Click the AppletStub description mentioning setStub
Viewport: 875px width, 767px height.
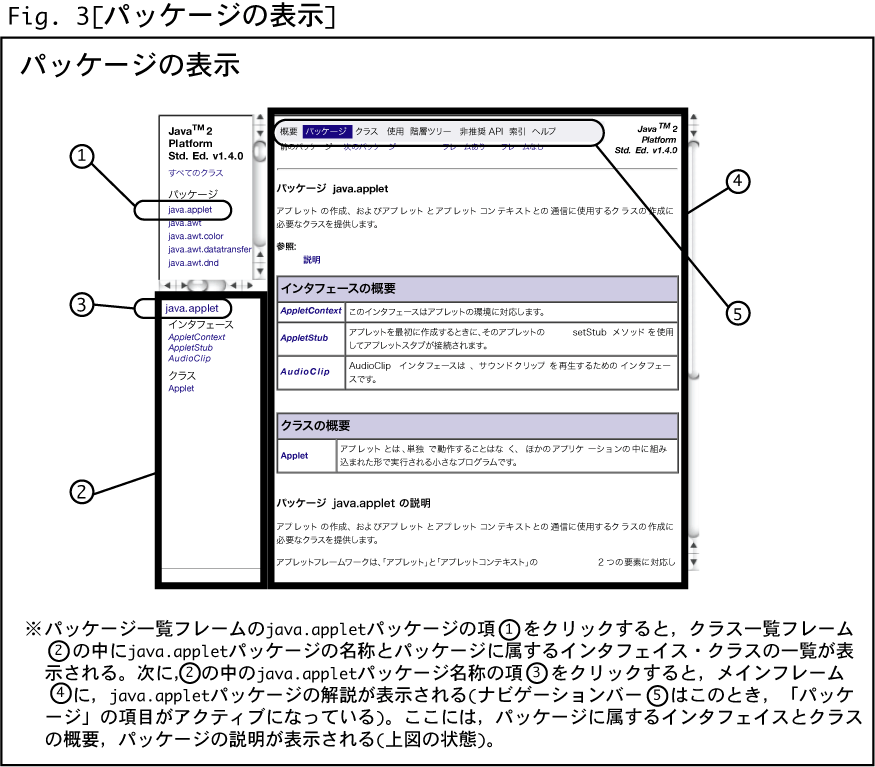(x=511, y=338)
